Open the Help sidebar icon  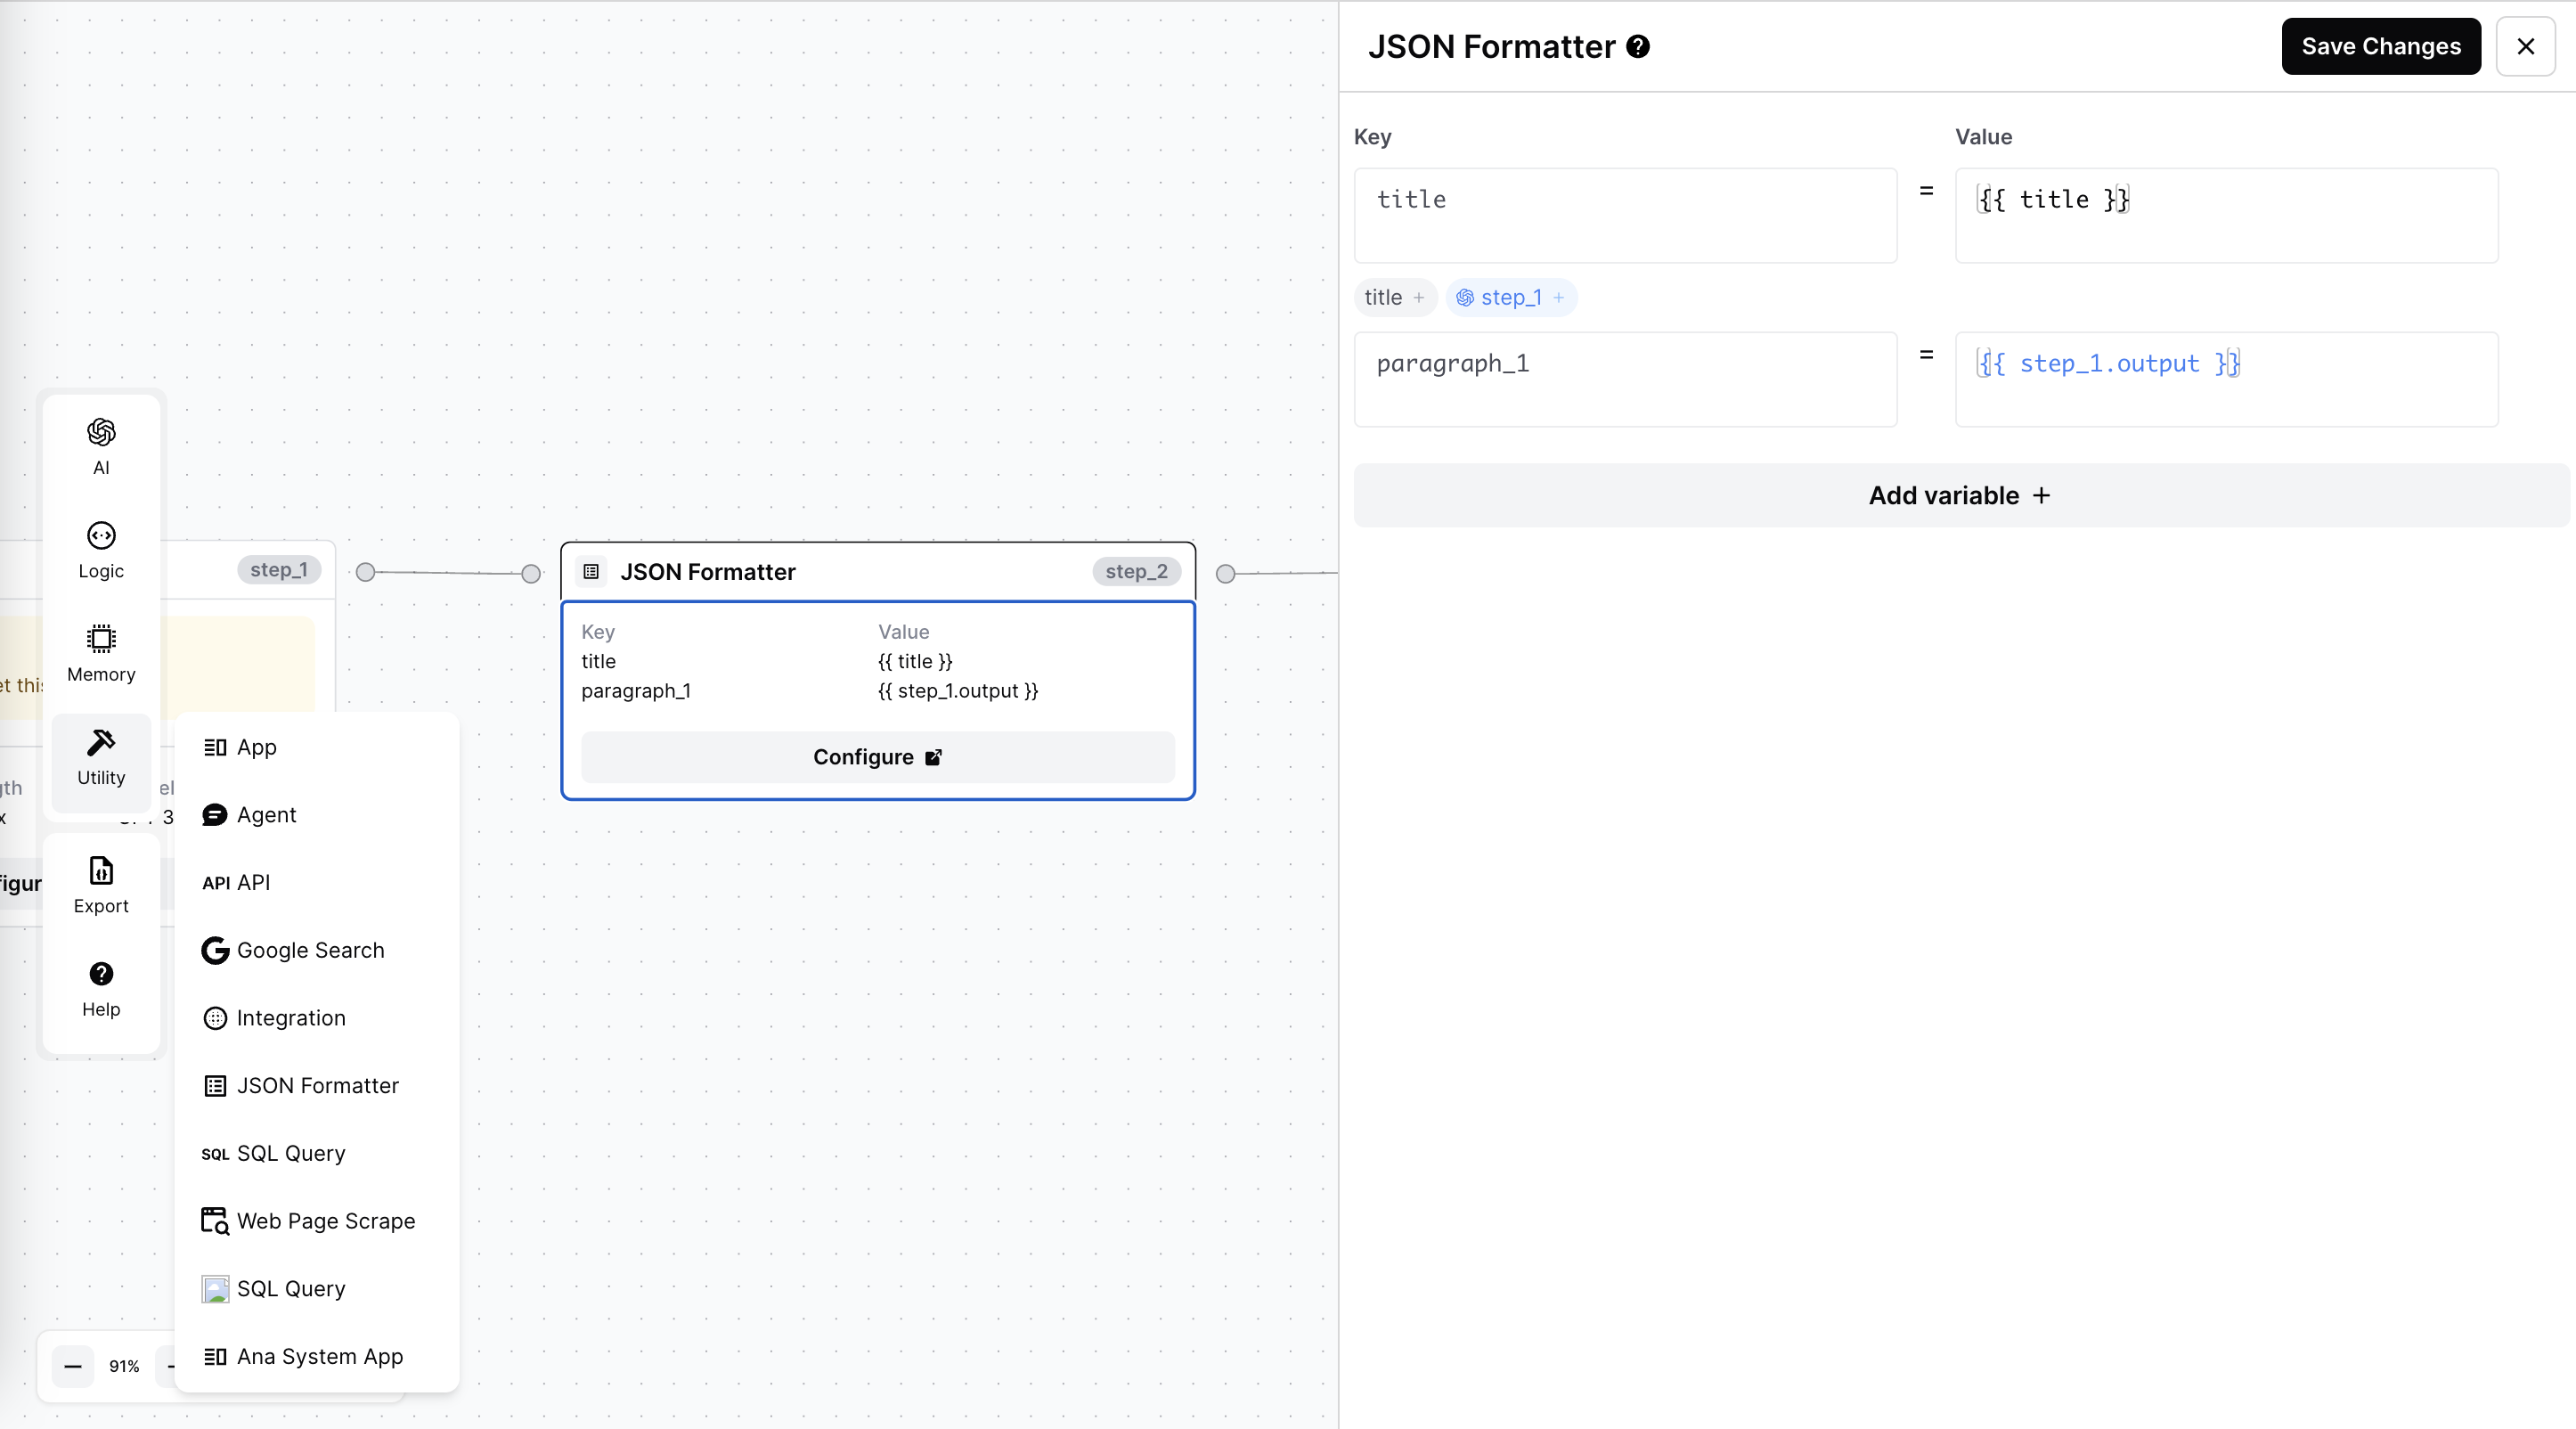pos(101,987)
